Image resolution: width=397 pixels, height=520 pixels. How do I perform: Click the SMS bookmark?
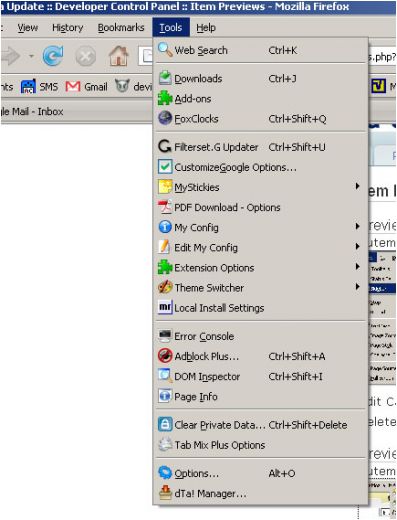pyautogui.click(x=39, y=87)
